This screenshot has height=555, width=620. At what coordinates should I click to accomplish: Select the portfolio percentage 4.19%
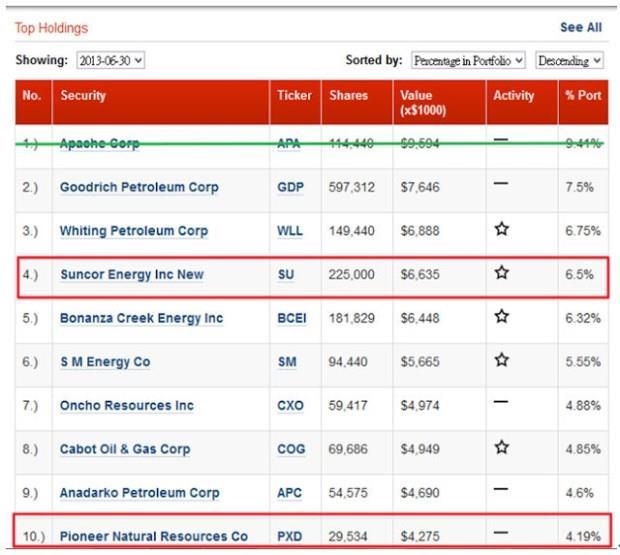(583, 536)
